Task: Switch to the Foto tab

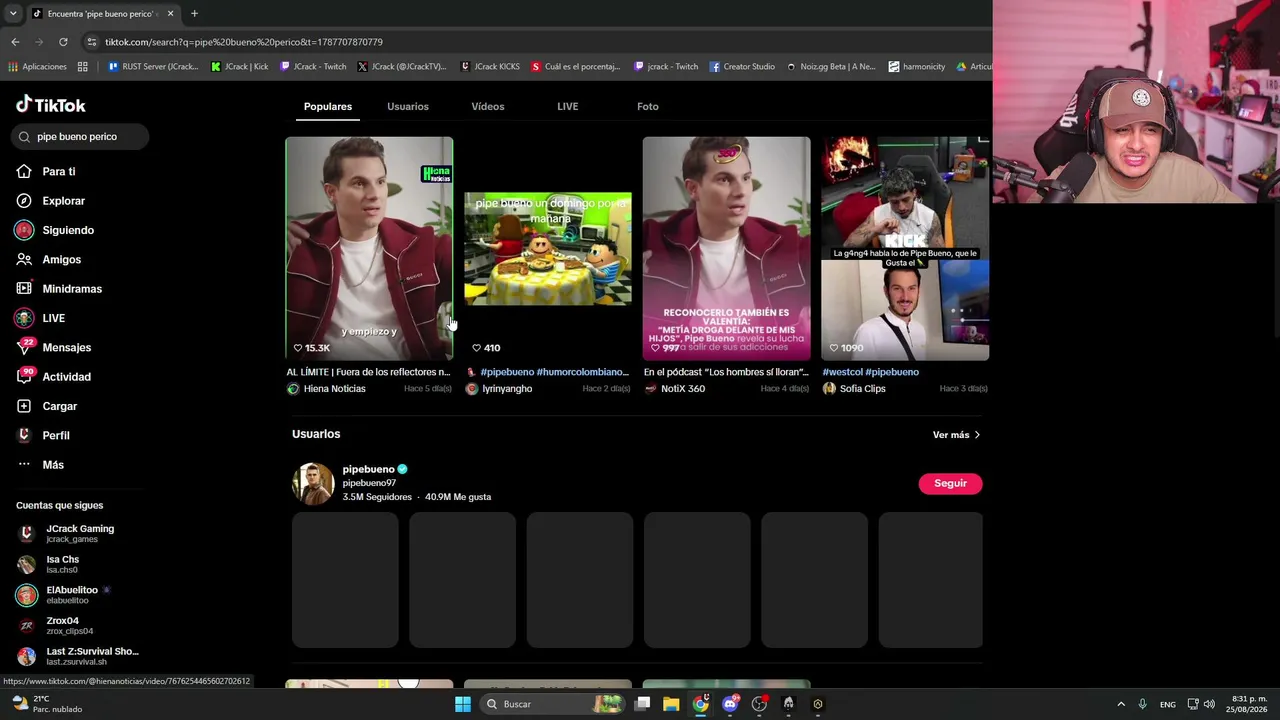Action: pos(648,107)
